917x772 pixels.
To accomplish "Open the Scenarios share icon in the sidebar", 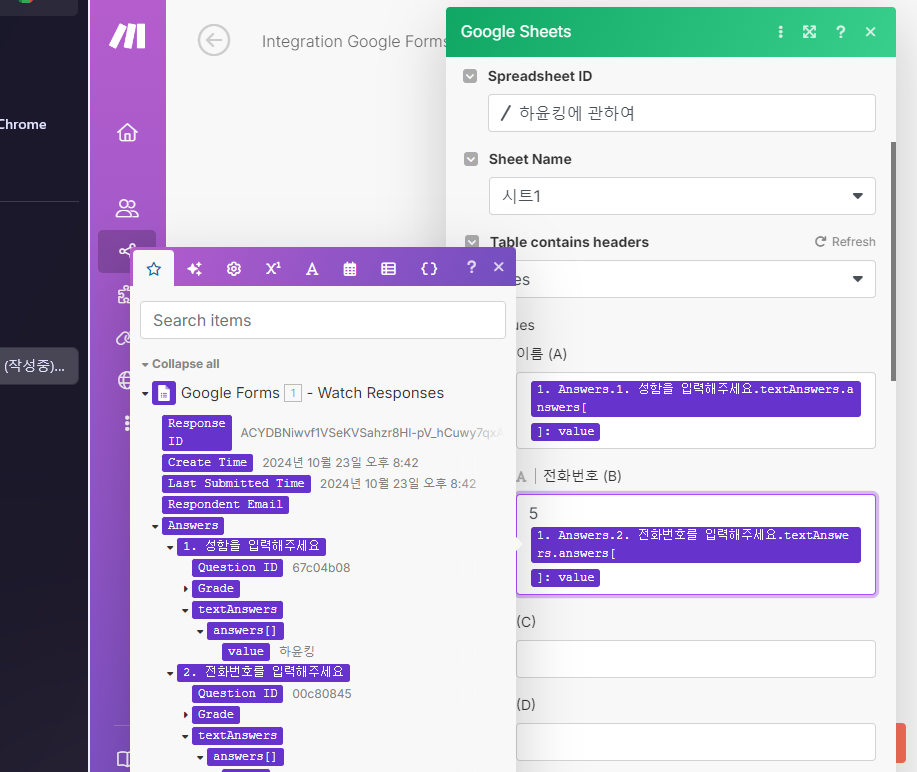I will [x=127, y=251].
